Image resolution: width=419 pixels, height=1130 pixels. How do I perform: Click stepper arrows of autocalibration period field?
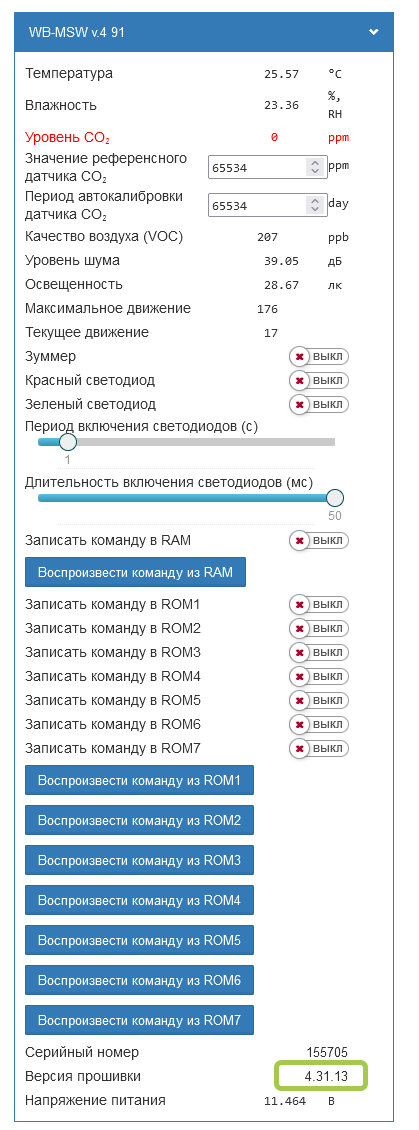point(315,205)
